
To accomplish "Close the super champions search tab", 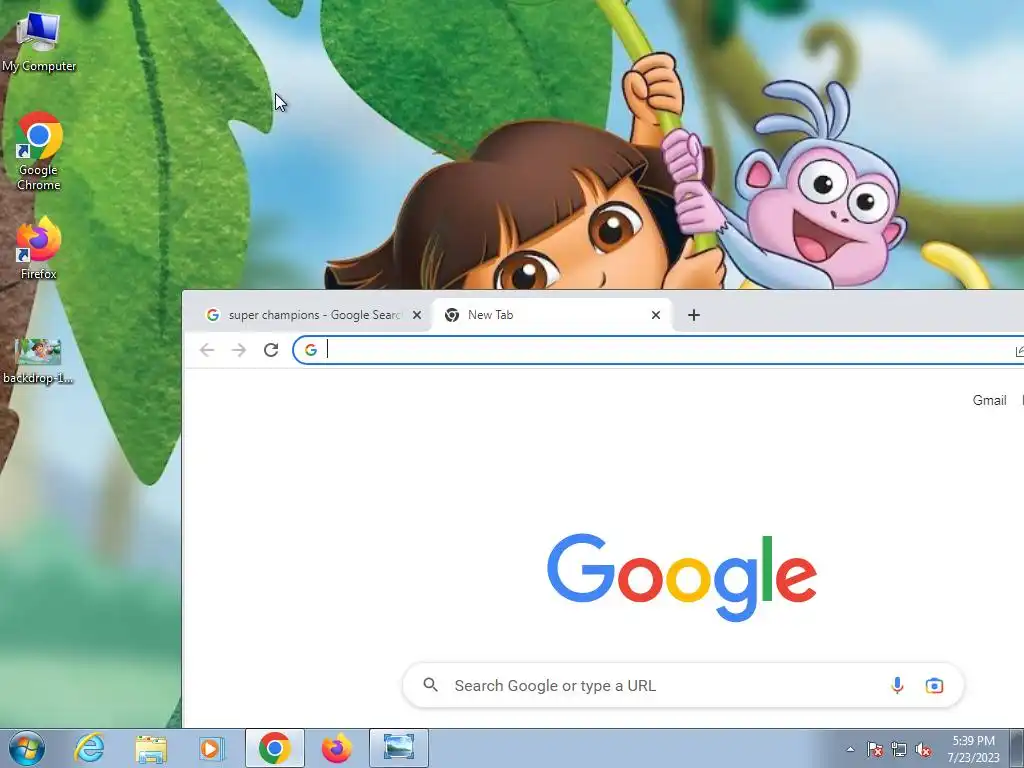I will 417,315.
